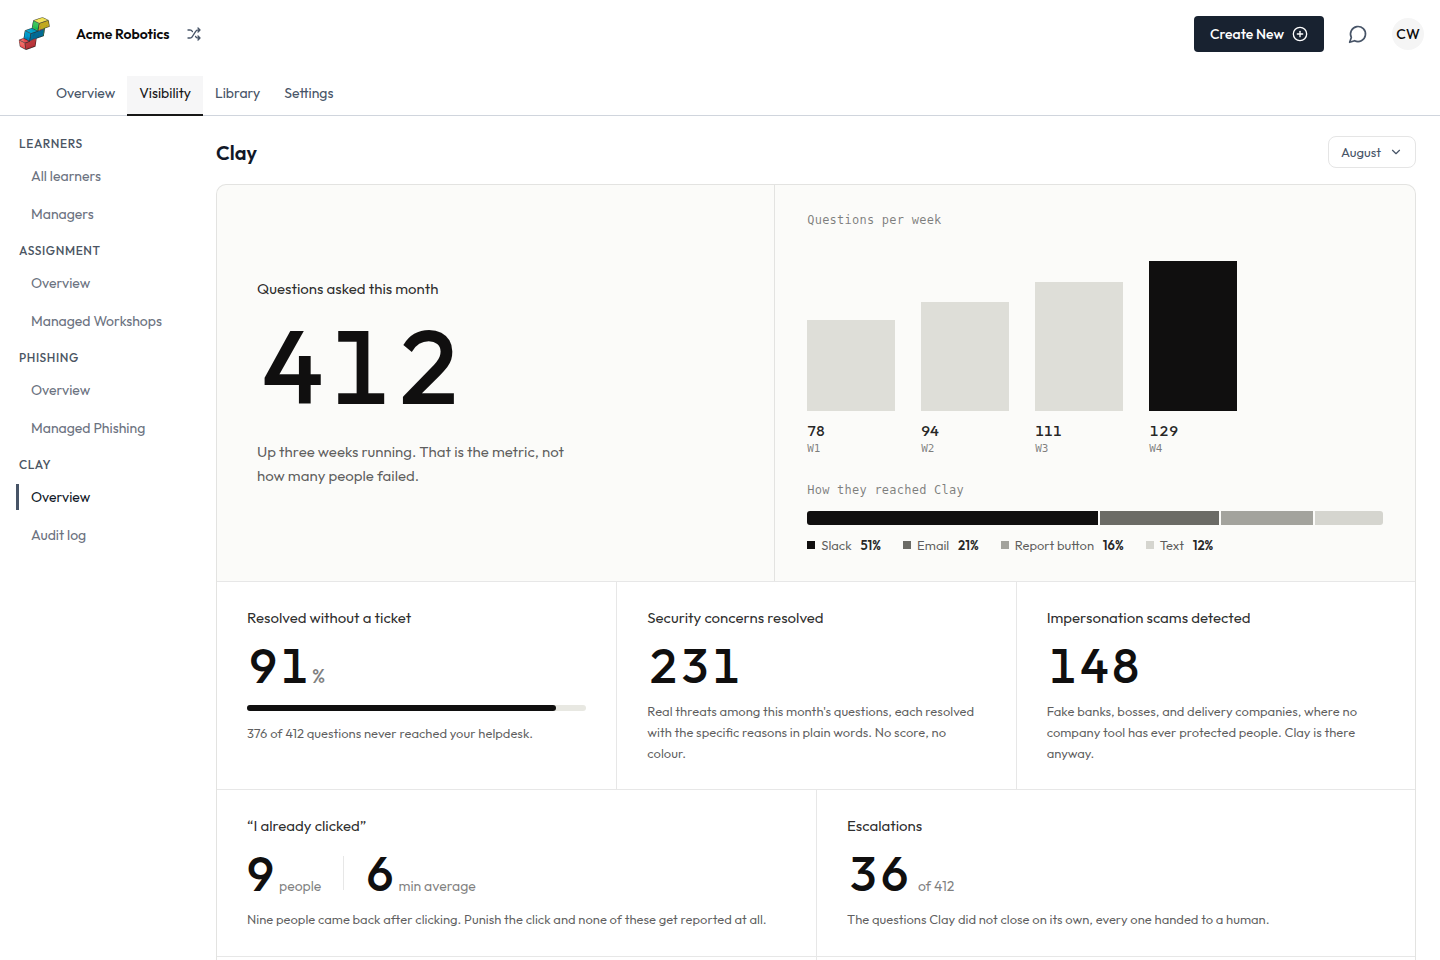Click the Create New button

coord(1258,34)
